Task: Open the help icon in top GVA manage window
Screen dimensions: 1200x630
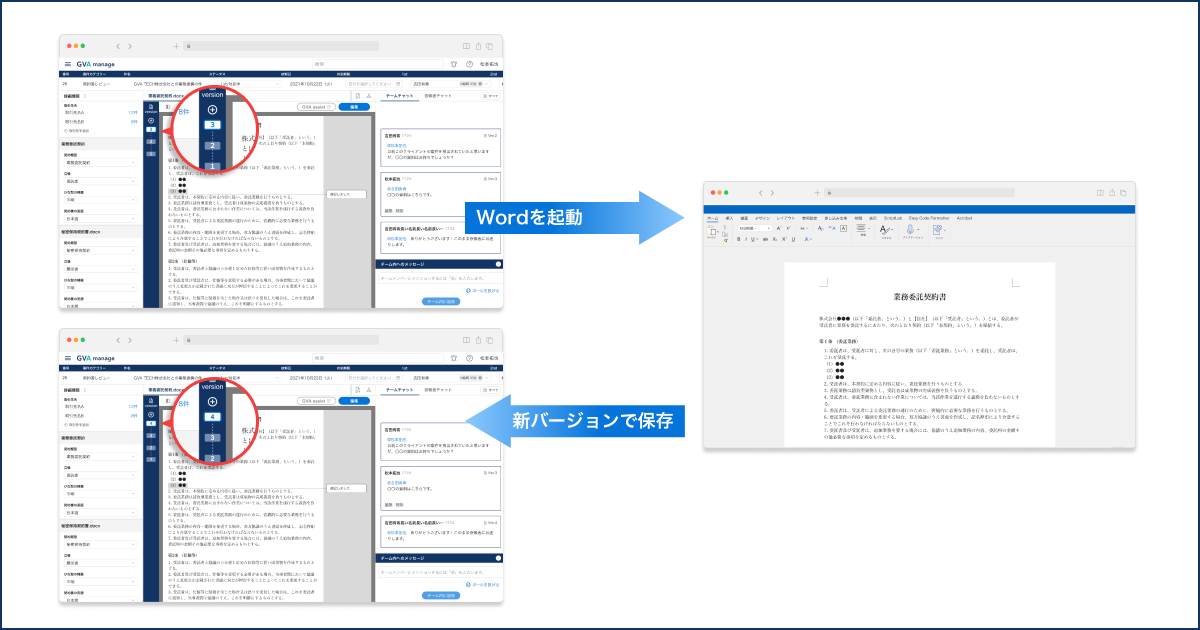Action: click(x=469, y=64)
